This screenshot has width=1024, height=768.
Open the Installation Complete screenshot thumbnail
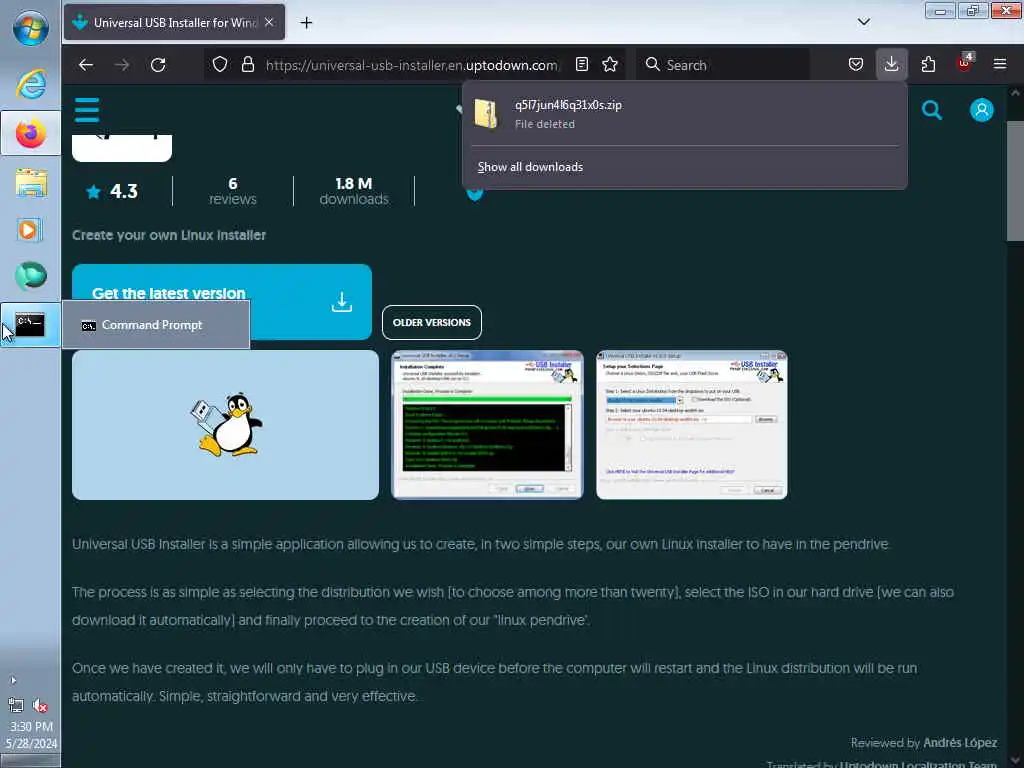[487, 425]
